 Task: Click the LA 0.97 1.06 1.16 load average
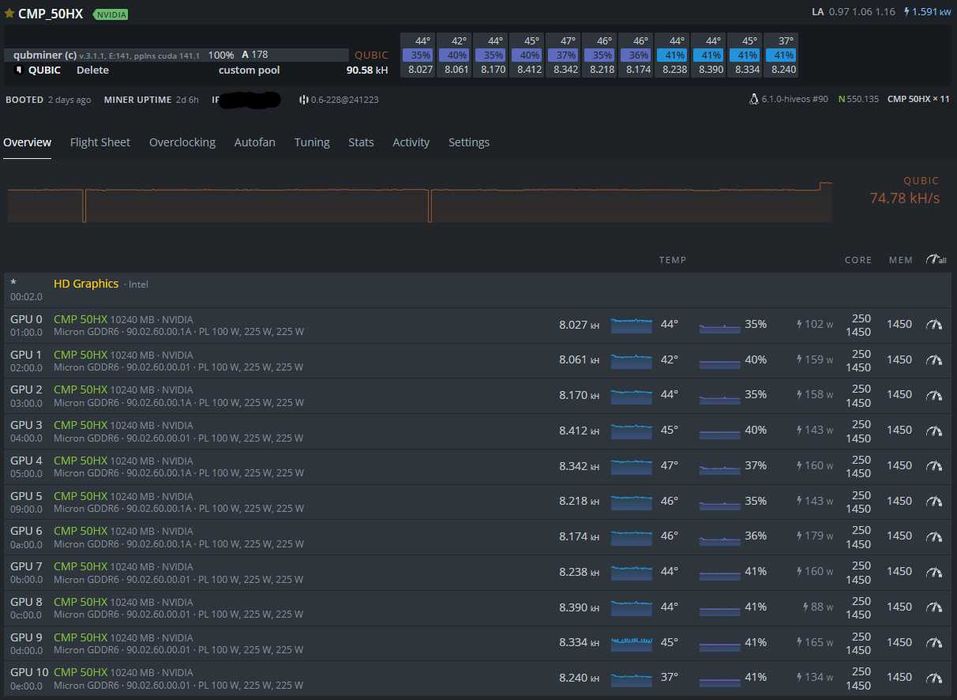pos(853,12)
